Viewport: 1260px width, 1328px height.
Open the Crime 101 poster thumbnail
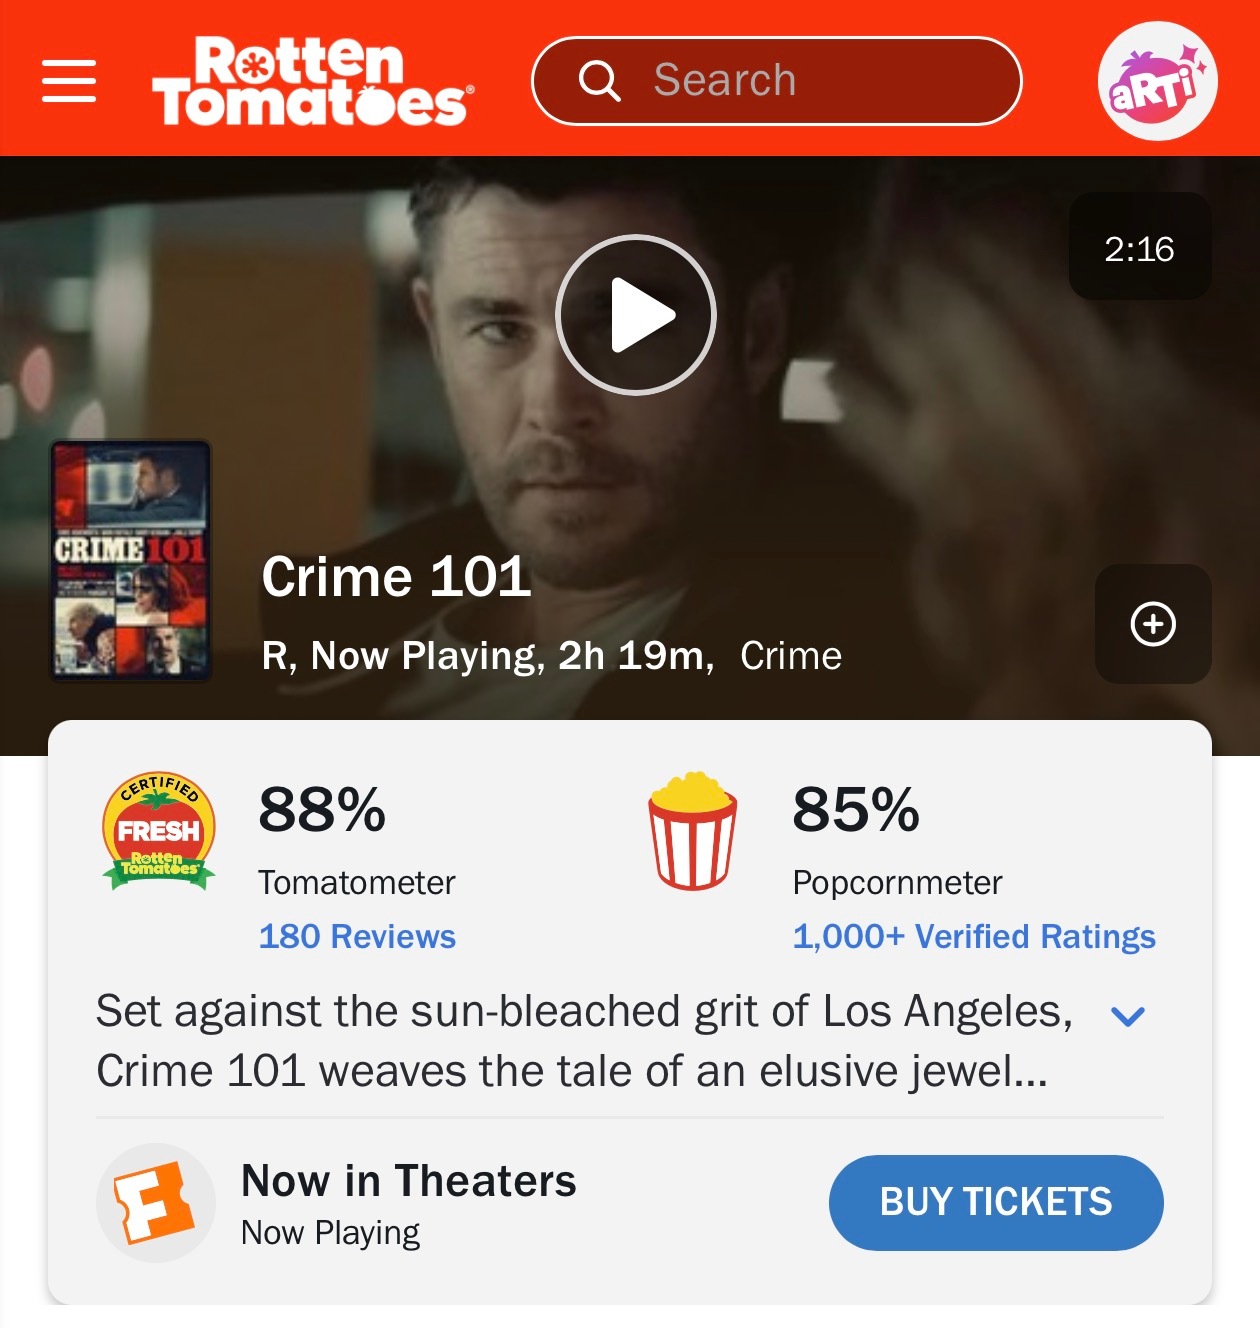click(131, 561)
